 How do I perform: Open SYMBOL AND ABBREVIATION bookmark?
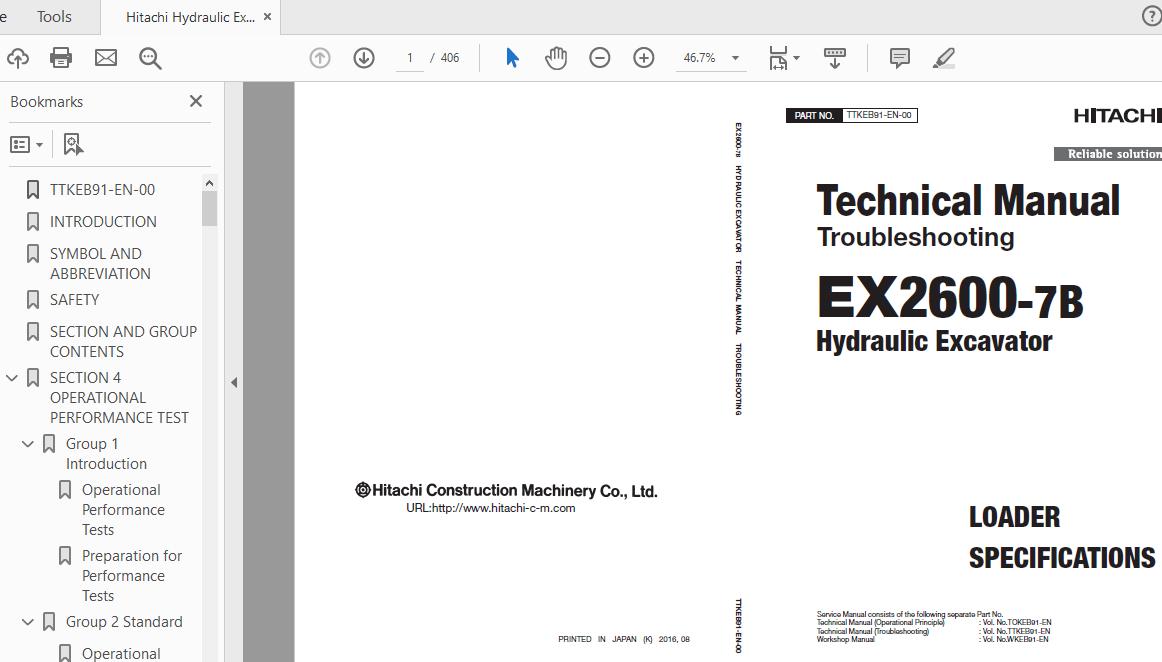pos(100,263)
